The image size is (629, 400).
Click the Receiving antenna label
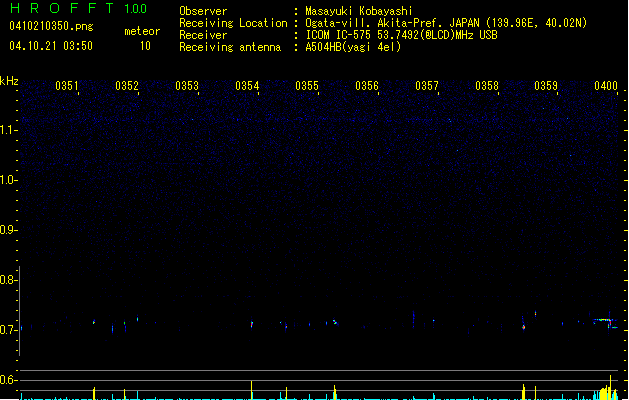click(230, 47)
